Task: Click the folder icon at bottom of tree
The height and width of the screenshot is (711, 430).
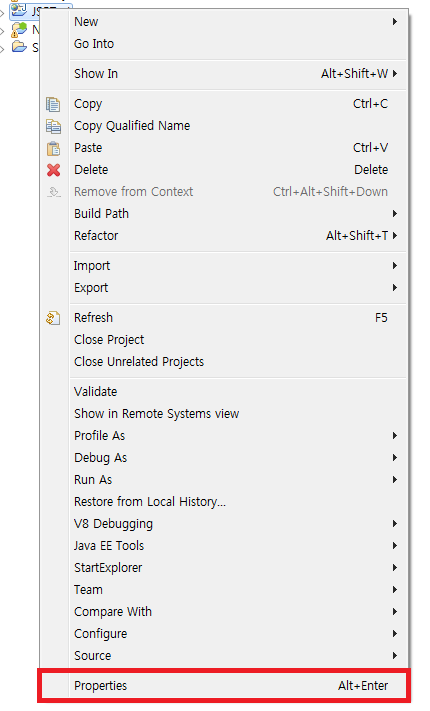Action: 19,46
